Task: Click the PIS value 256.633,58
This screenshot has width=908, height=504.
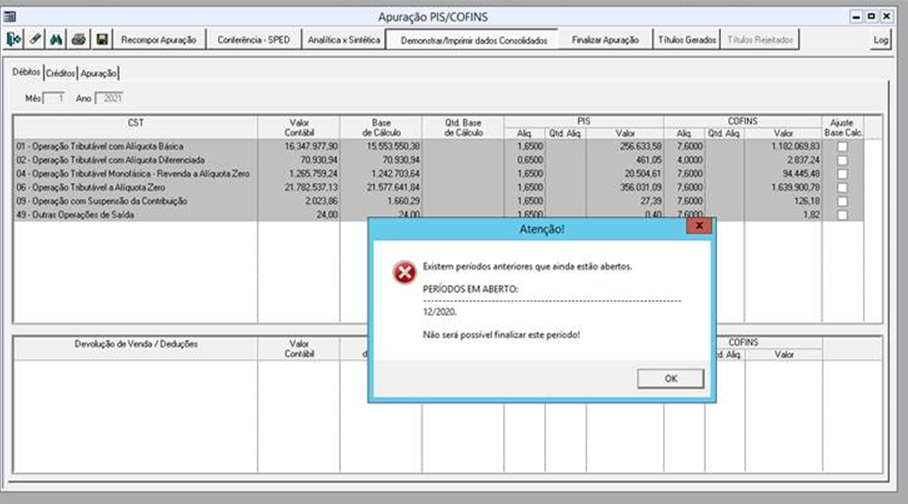Action: point(625,147)
